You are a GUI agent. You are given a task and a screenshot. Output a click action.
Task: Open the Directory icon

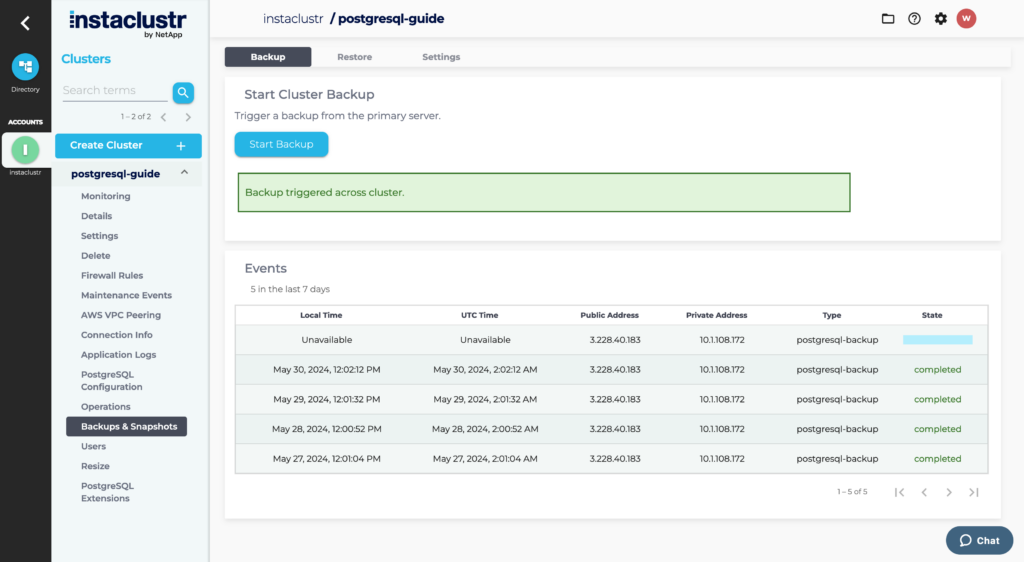[25, 67]
